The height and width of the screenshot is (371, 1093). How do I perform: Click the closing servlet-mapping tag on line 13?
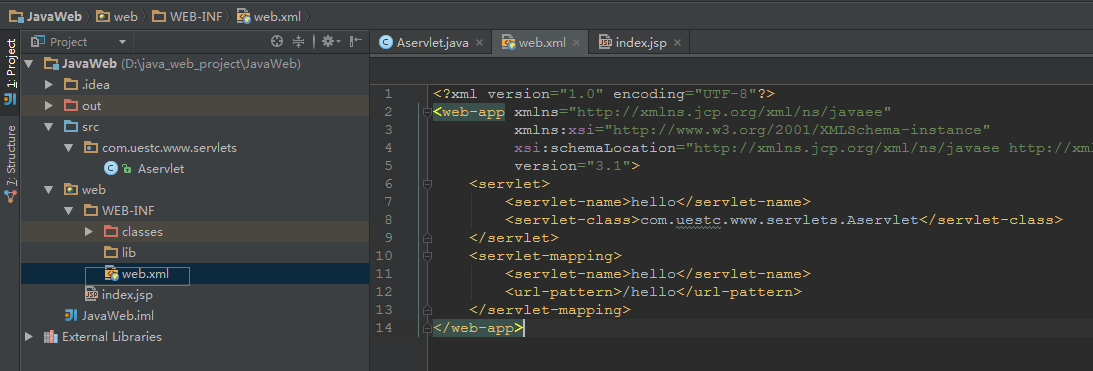click(x=550, y=310)
